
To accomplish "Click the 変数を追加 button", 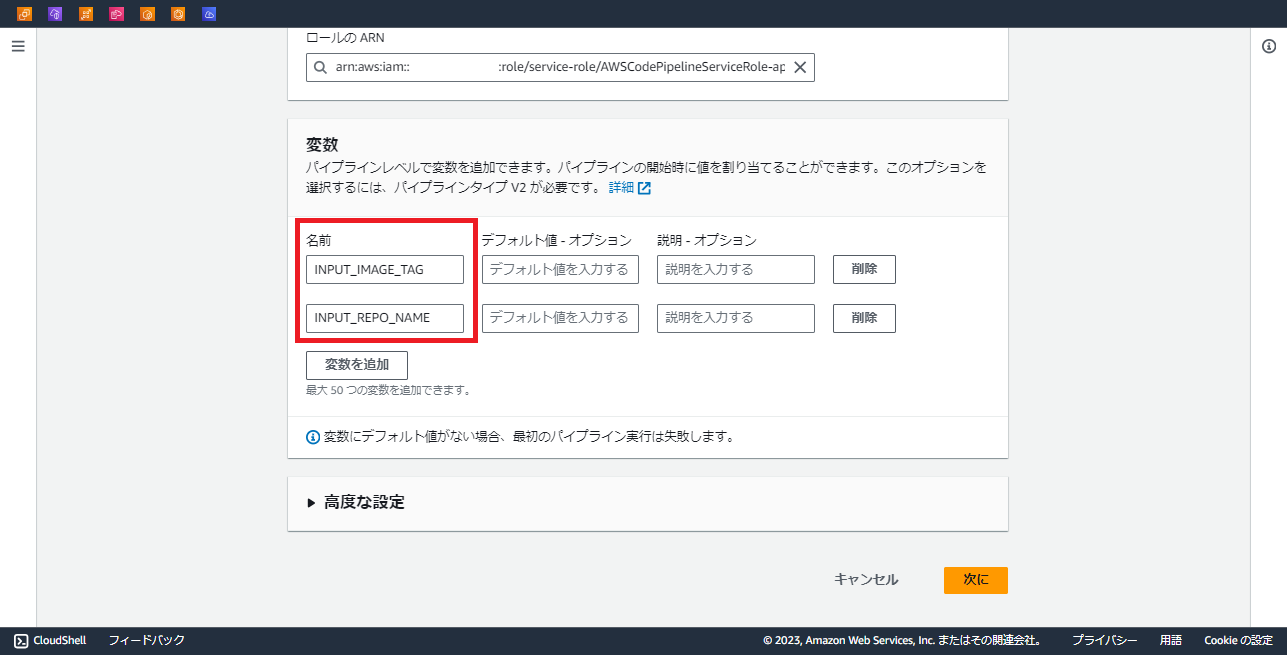I will (357, 365).
